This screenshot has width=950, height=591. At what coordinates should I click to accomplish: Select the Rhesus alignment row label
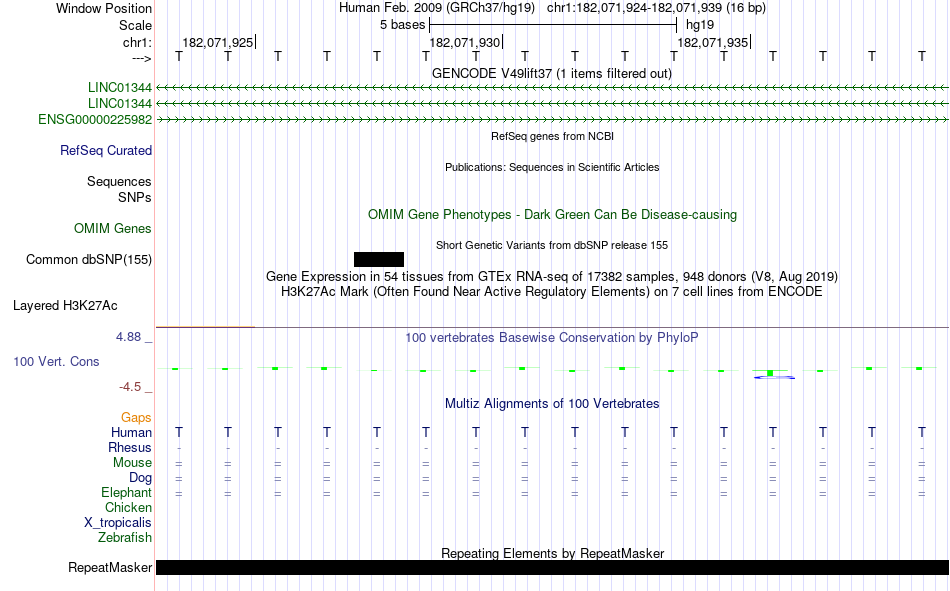[130, 447]
